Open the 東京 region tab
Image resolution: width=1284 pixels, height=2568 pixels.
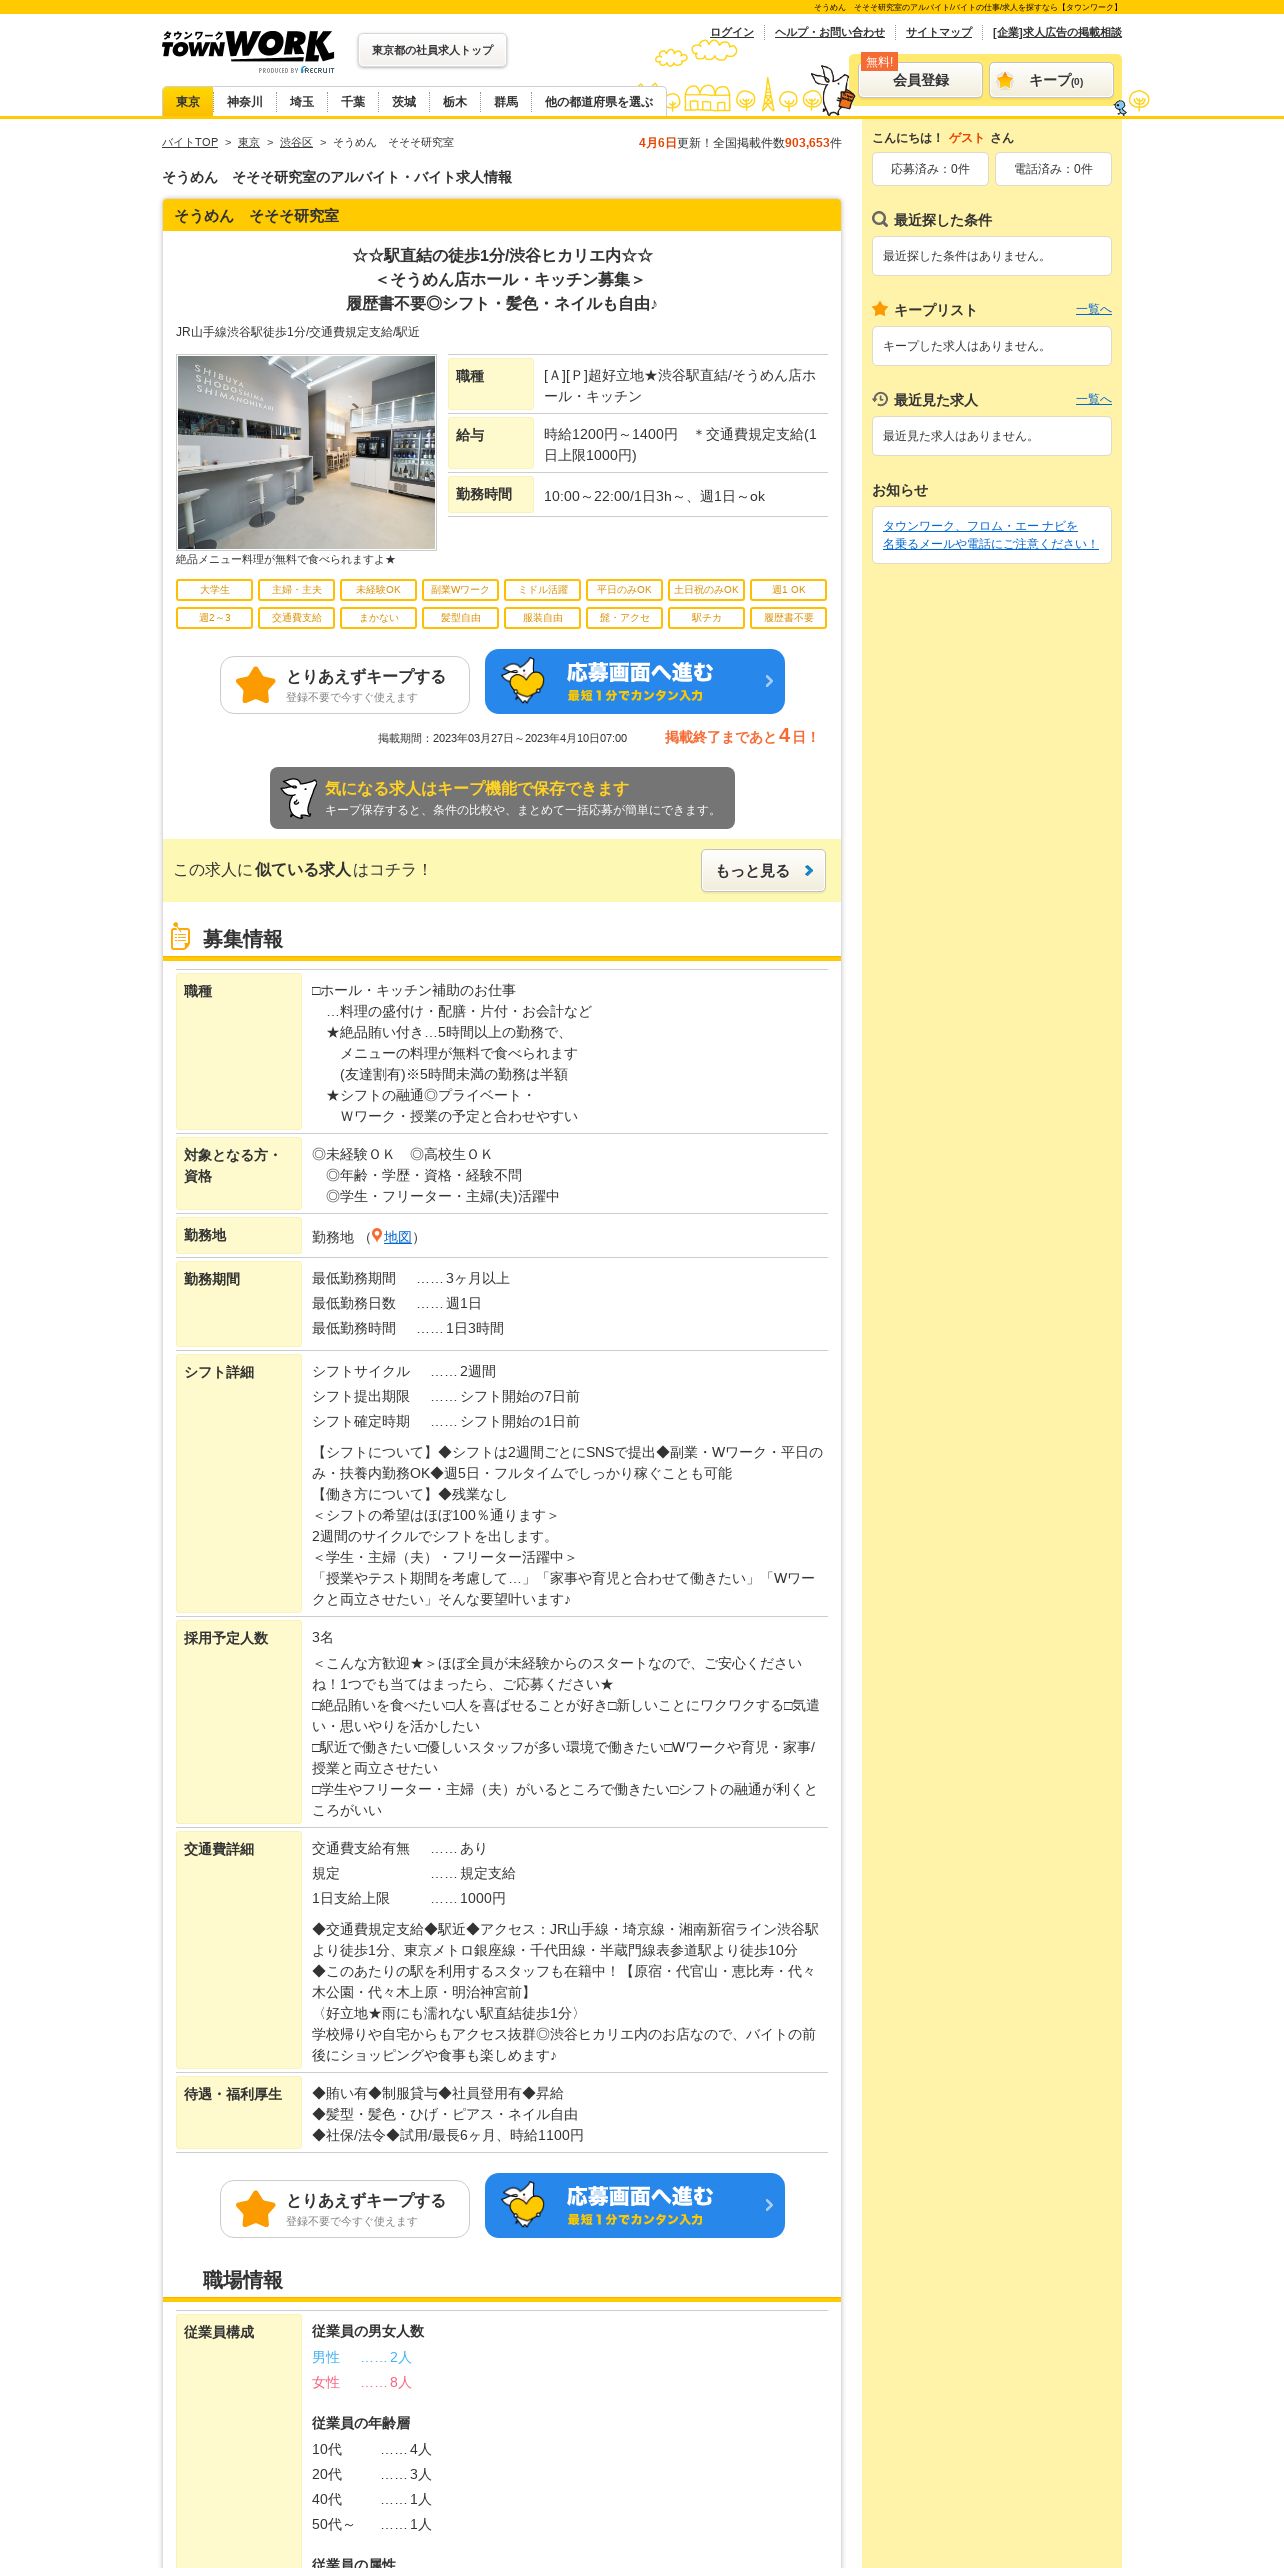188,102
